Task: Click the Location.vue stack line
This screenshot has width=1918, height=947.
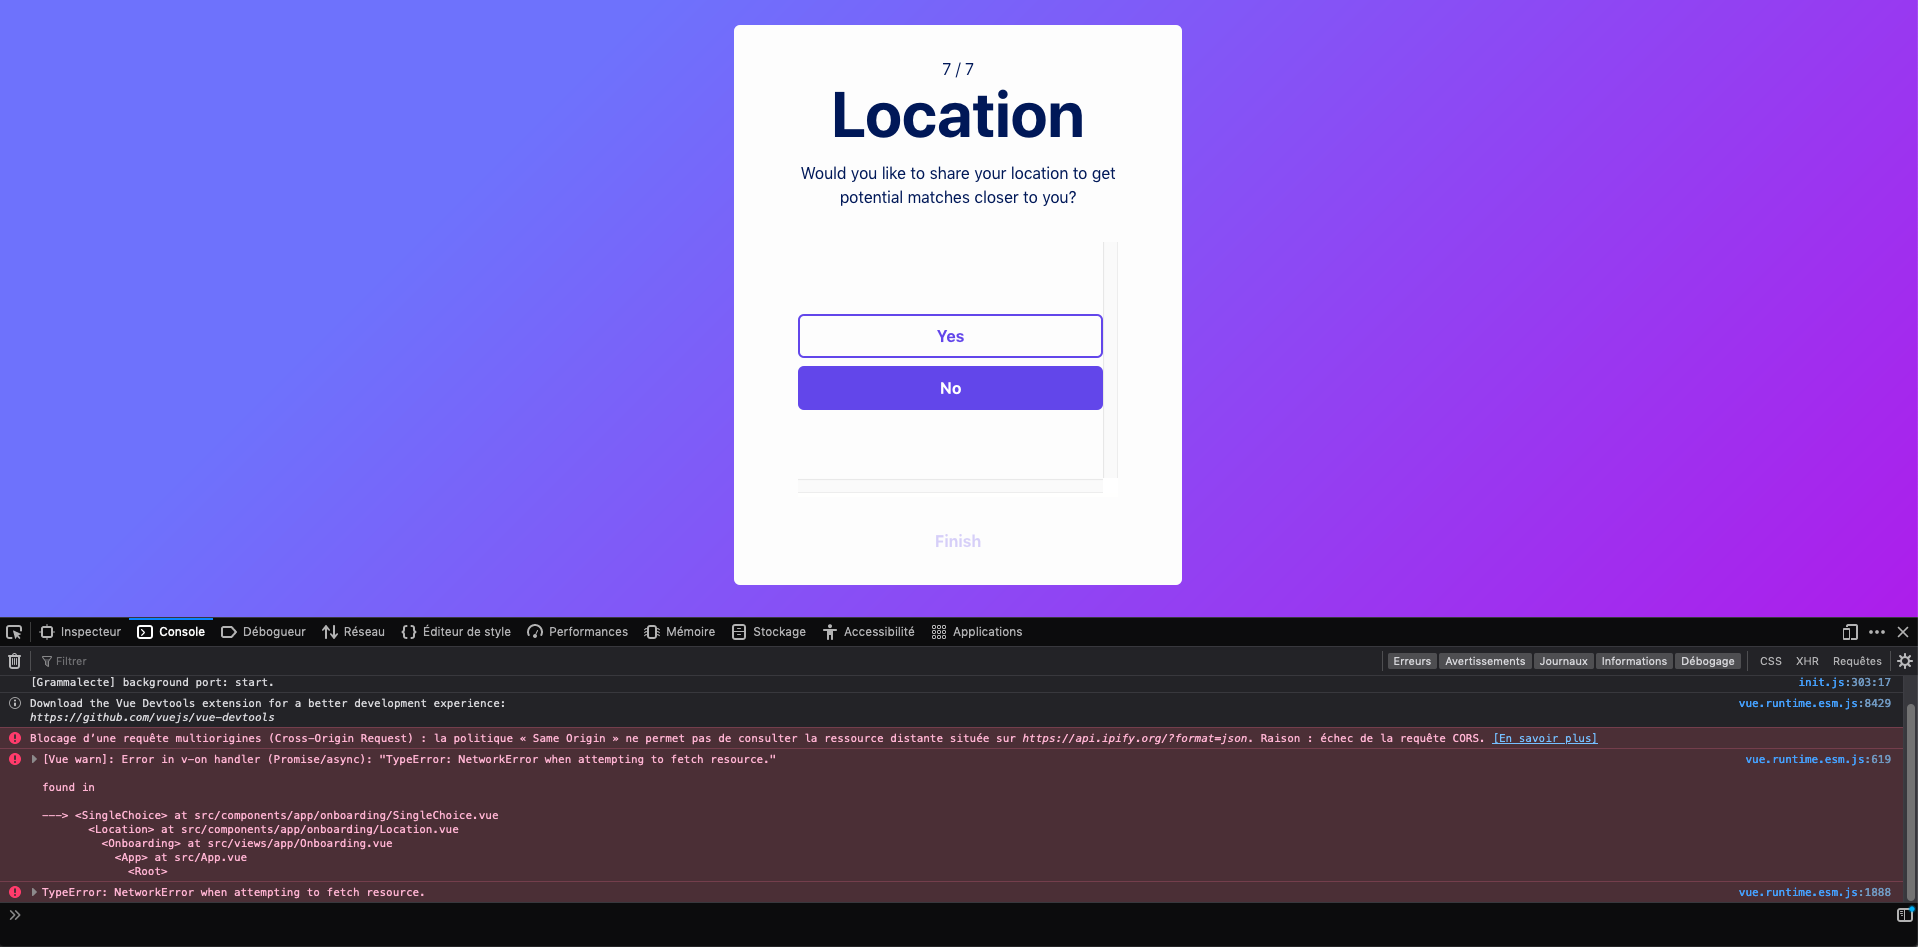Action: click(273, 829)
